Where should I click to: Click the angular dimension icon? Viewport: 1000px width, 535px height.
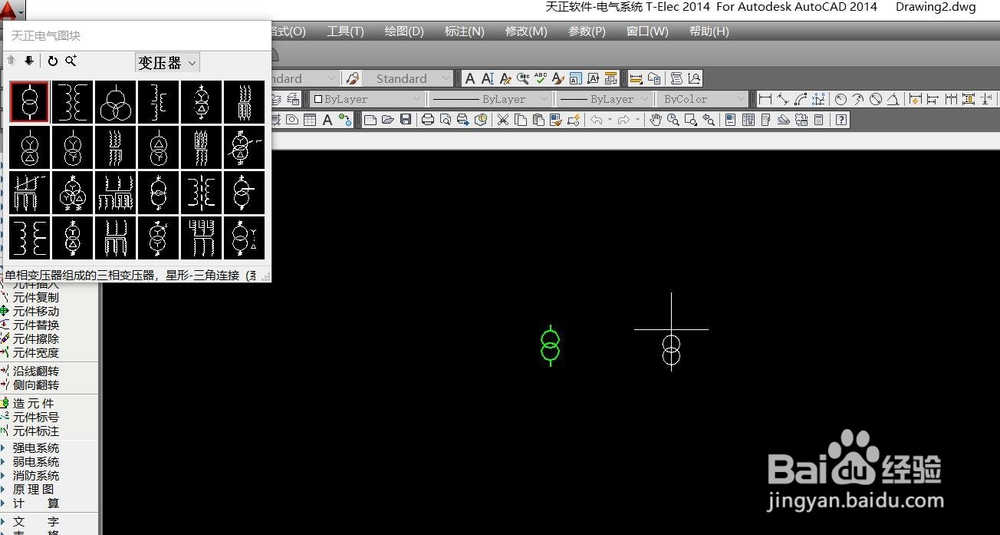click(x=893, y=99)
